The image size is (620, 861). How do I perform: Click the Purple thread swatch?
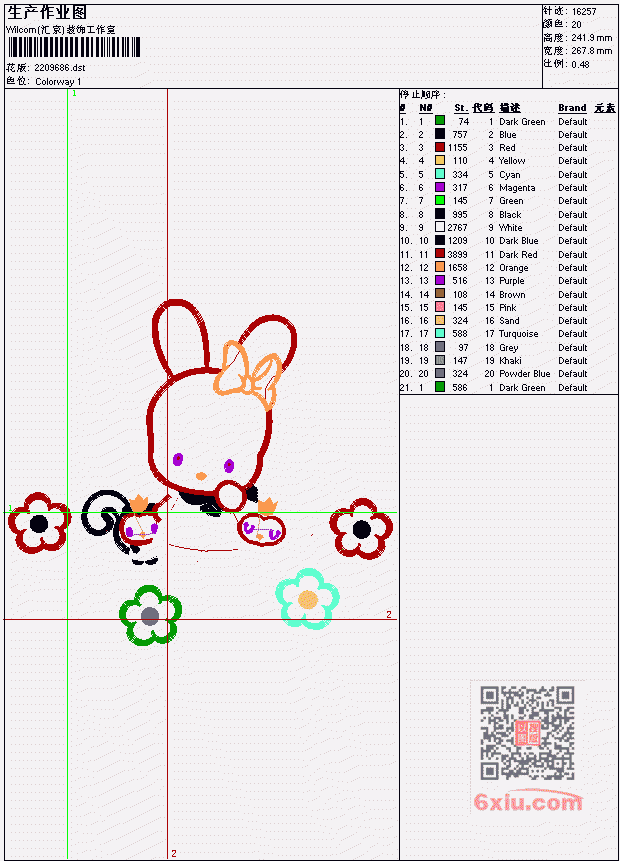click(440, 280)
